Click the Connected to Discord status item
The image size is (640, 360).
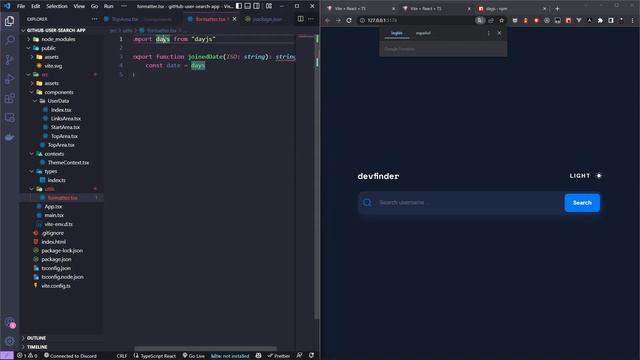point(70,356)
